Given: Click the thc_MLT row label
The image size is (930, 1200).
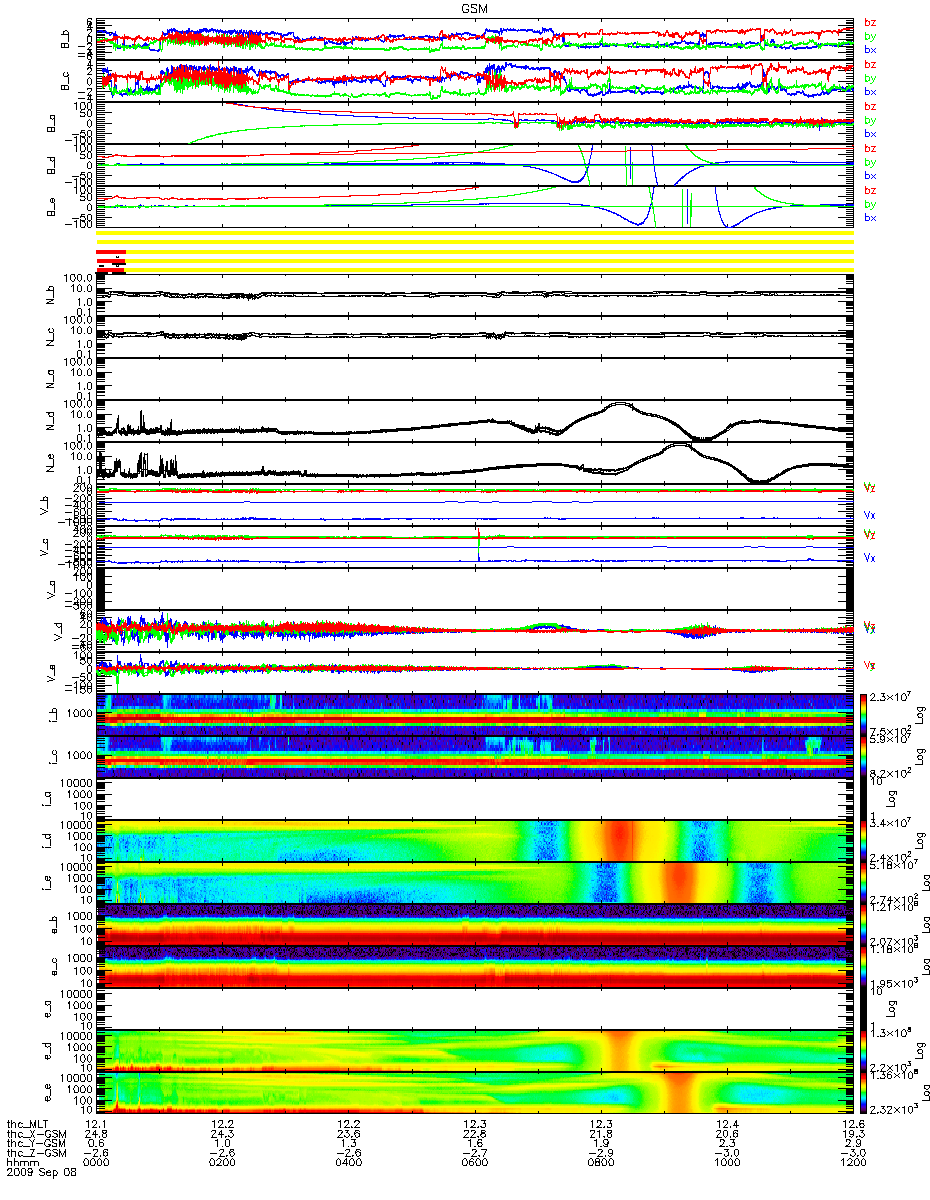Looking at the screenshot, I should 27,1124.
